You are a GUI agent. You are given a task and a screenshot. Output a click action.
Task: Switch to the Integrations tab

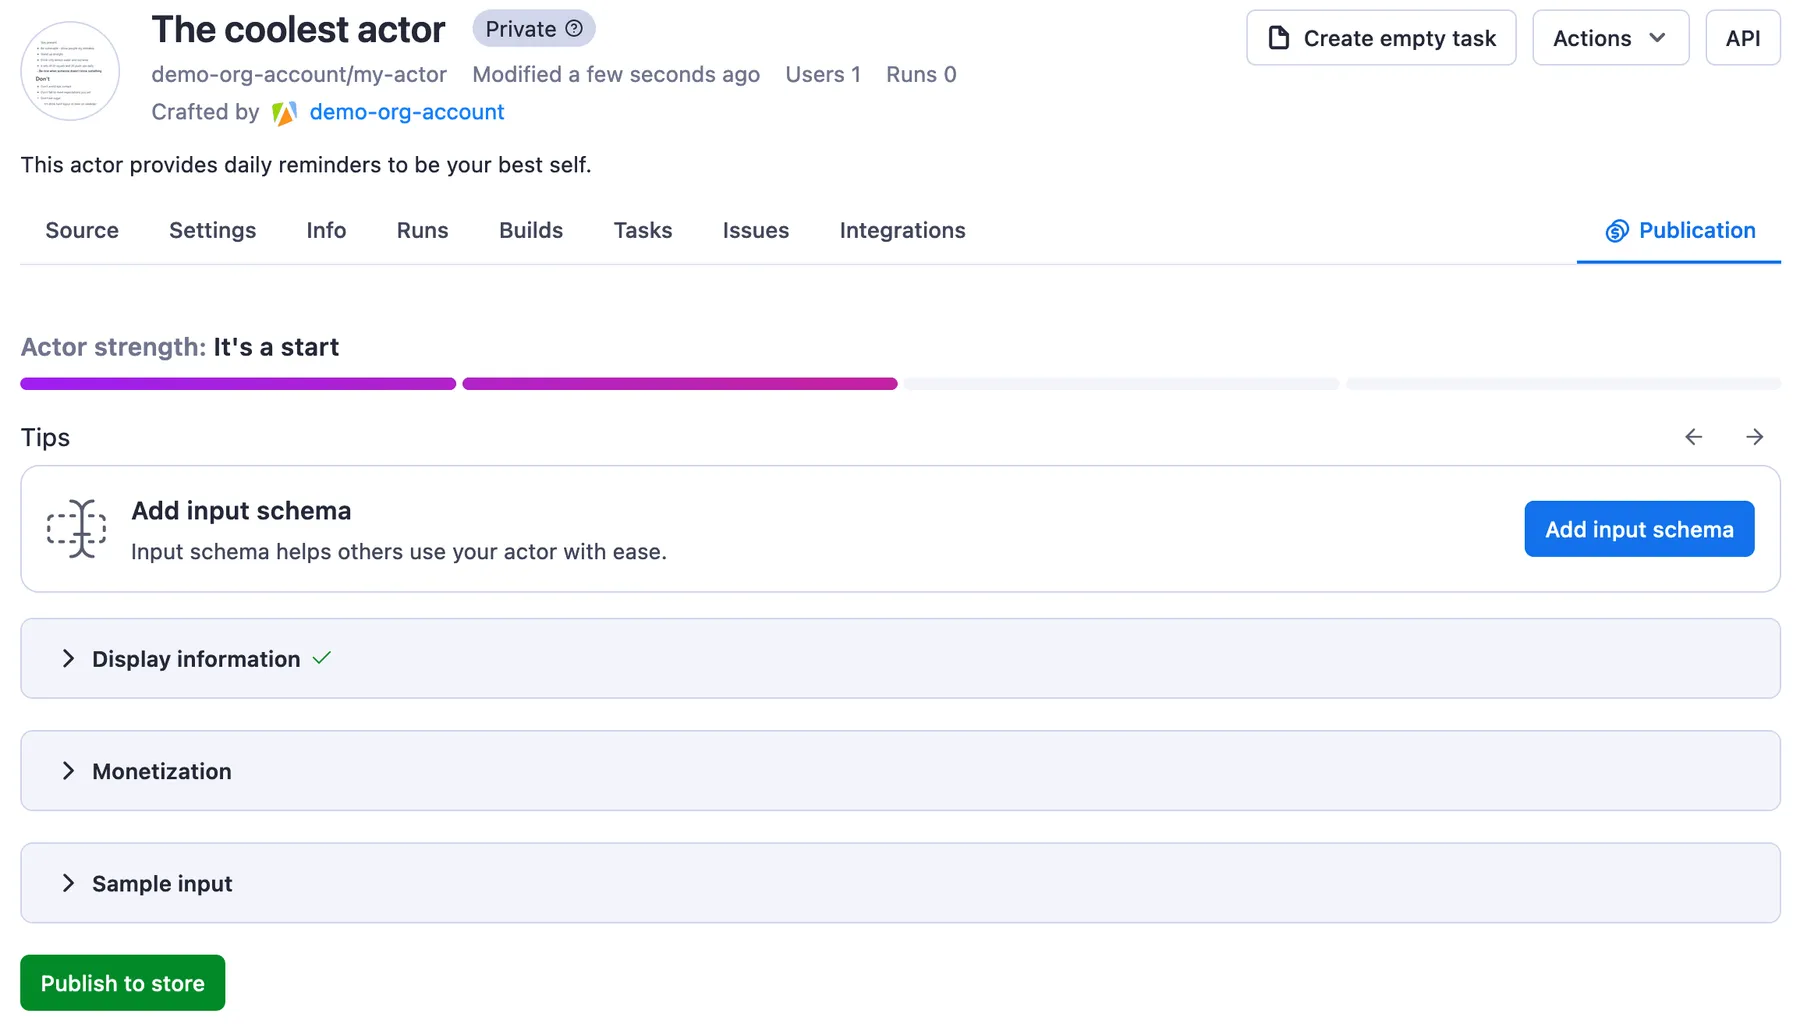[902, 231]
